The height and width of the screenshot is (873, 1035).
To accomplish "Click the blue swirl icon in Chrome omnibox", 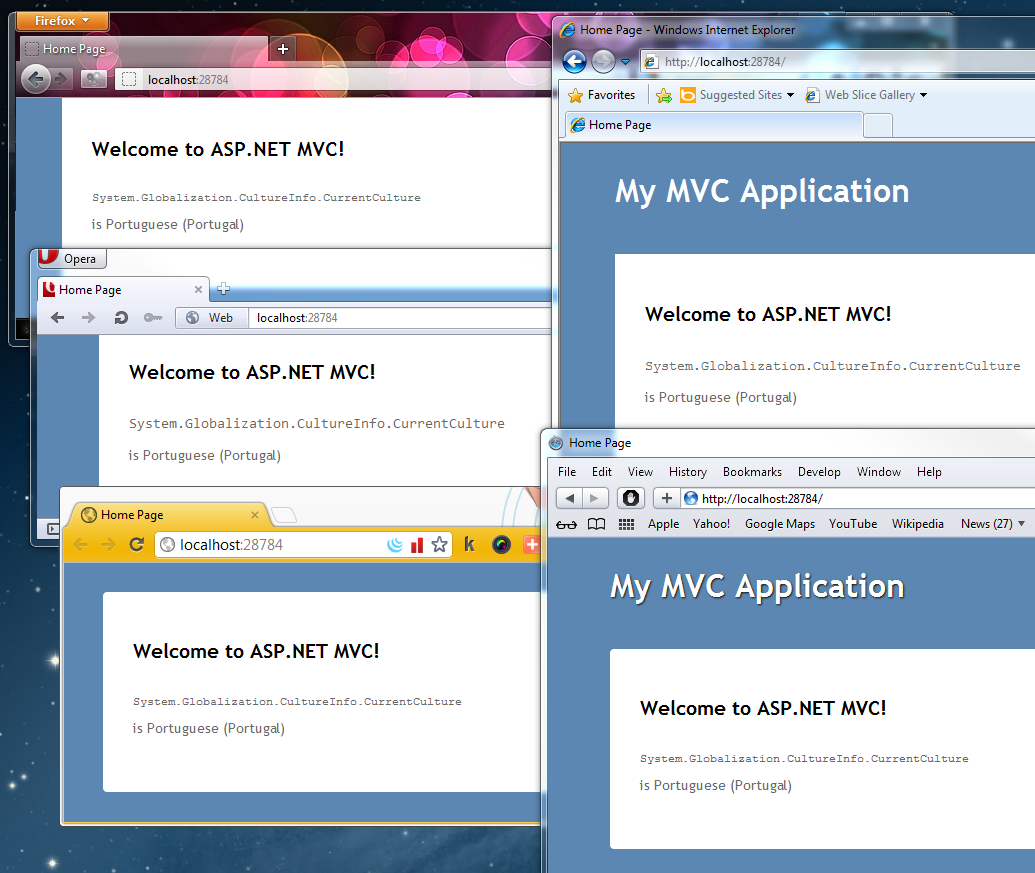I will coord(395,545).
